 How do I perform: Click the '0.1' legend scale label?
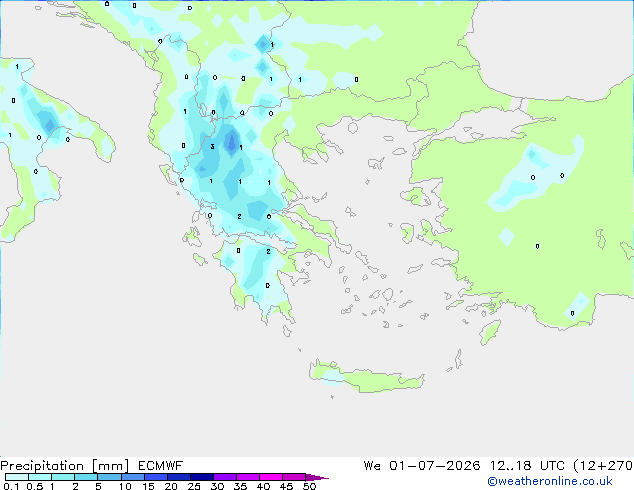[x=11, y=486]
